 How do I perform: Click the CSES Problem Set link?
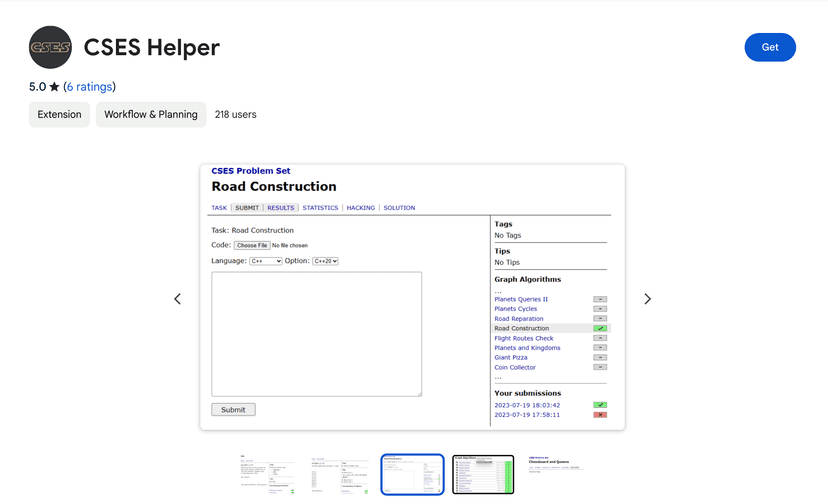[251, 171]
